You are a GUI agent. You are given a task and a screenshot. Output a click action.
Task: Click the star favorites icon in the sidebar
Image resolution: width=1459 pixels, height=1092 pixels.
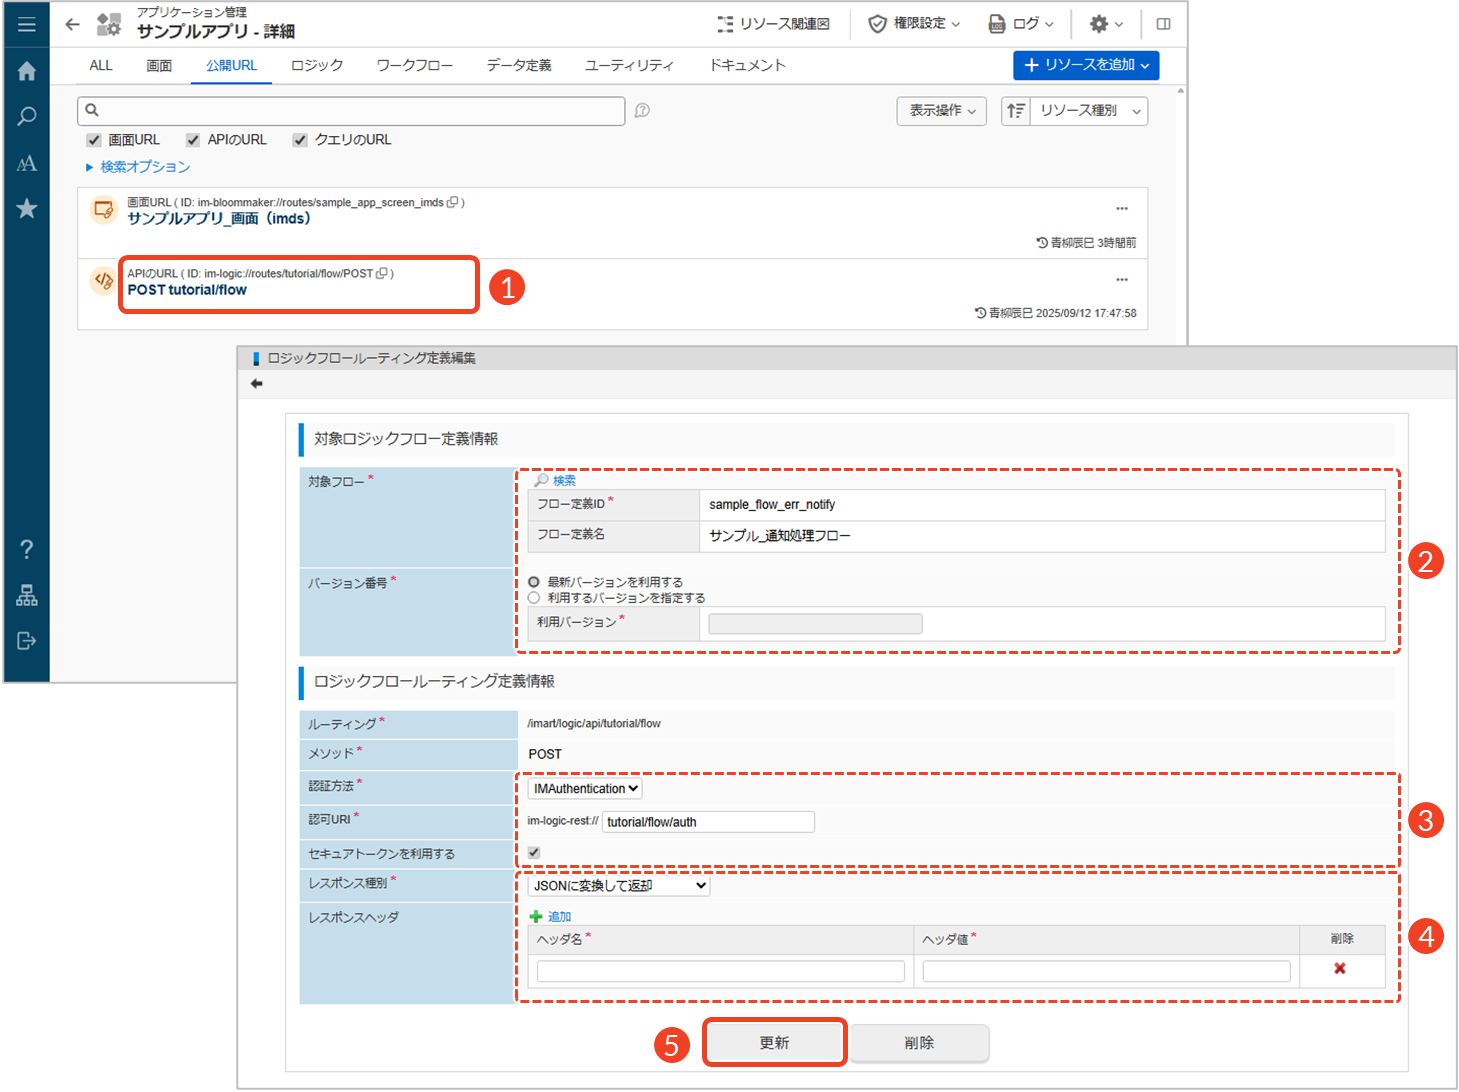[x=27, y=208]
